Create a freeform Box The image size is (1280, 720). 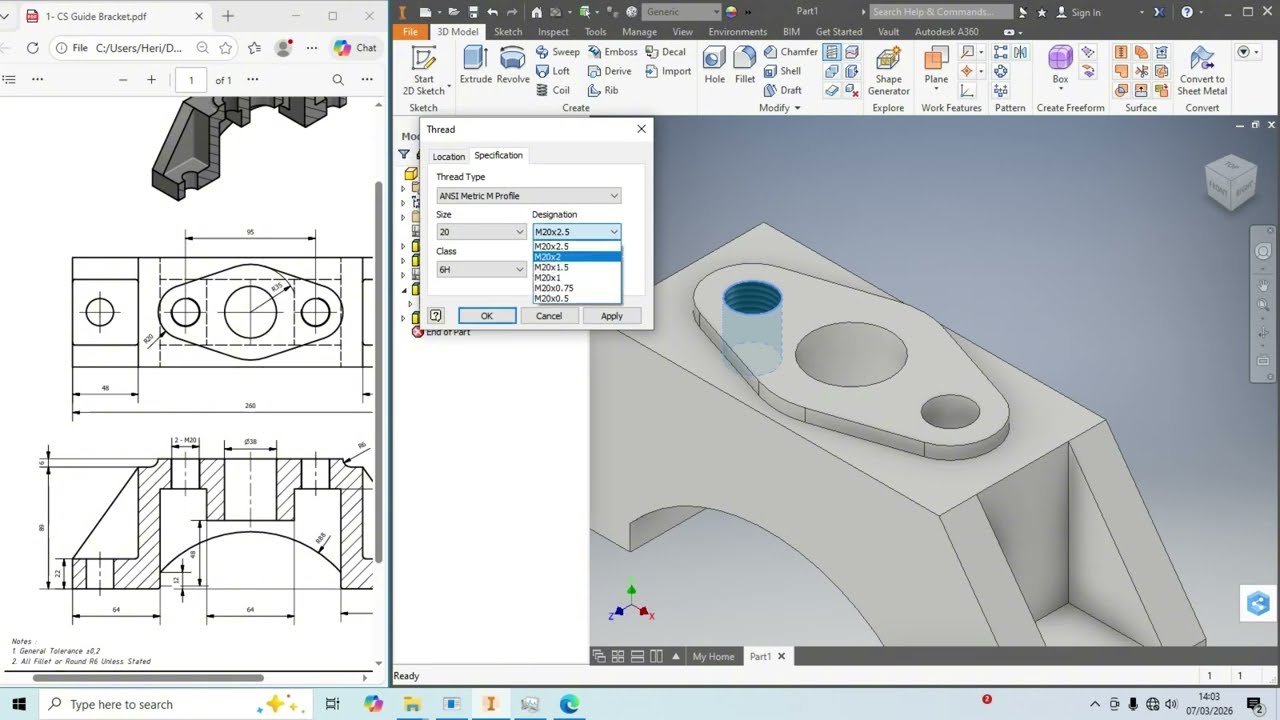pos(1060,63)
